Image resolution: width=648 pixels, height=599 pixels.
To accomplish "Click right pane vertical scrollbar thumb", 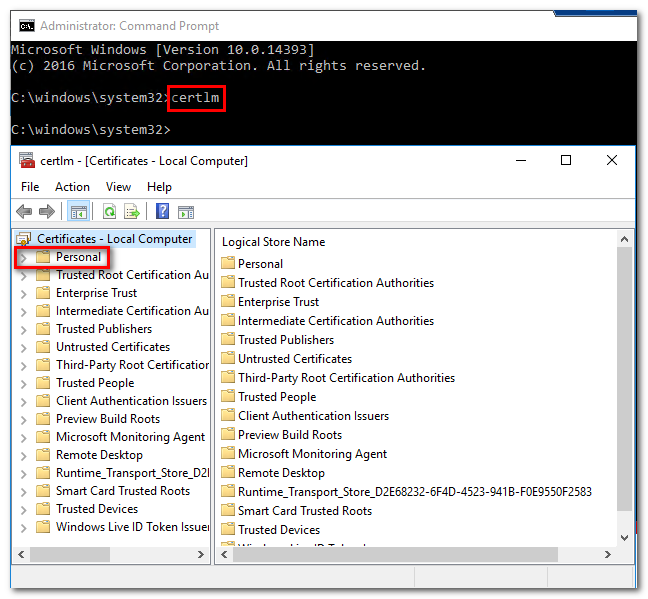I will click(624, 379).
